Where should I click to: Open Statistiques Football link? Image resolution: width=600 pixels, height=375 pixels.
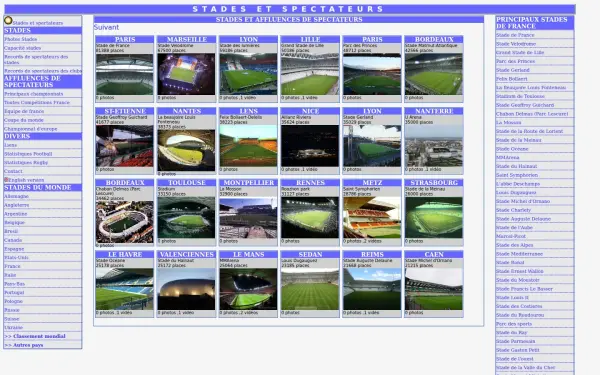tap(28, 154)
